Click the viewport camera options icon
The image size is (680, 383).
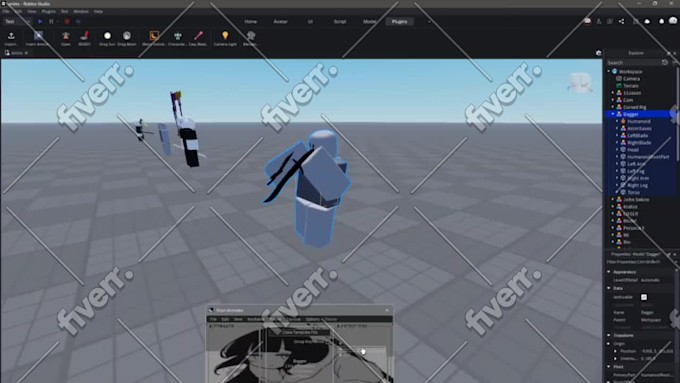(598, 53)
